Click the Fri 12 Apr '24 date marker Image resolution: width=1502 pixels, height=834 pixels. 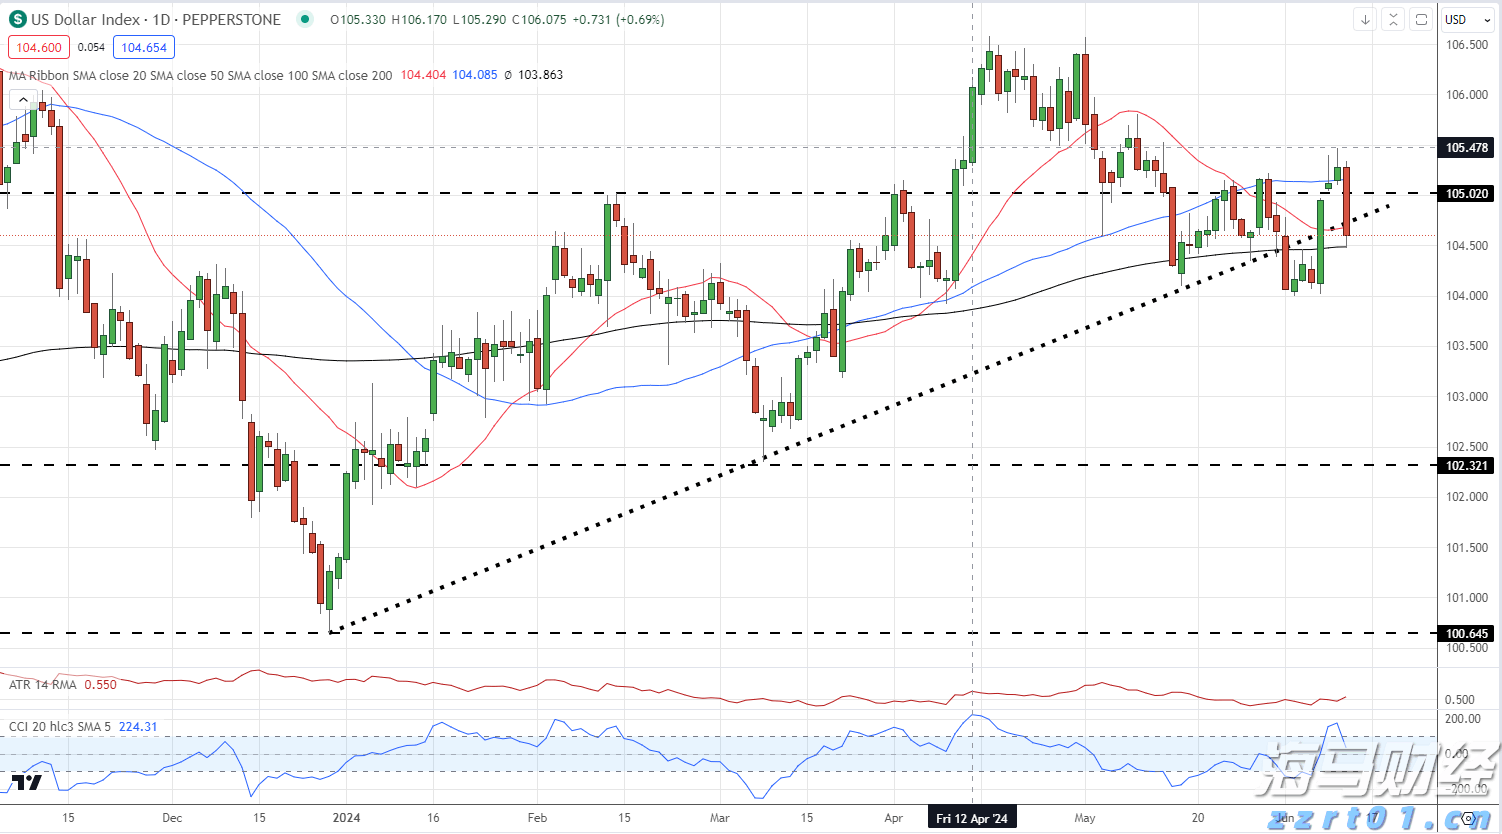(x=972, y=818)
